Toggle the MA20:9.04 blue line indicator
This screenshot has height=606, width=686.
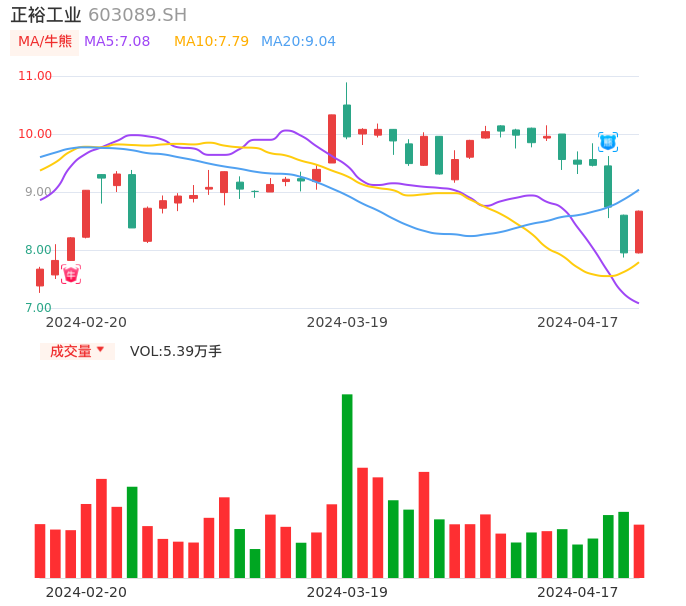tap(298, 41)
